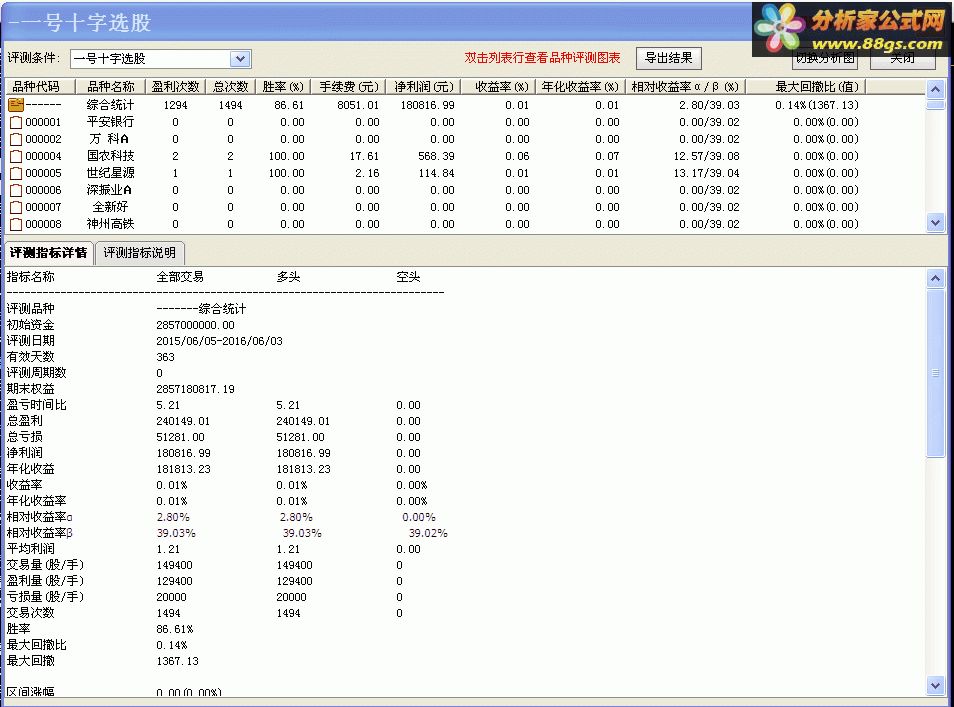Select the 万科A row name
Viewport: 954px width, 707px height.
tap(110, 139)
